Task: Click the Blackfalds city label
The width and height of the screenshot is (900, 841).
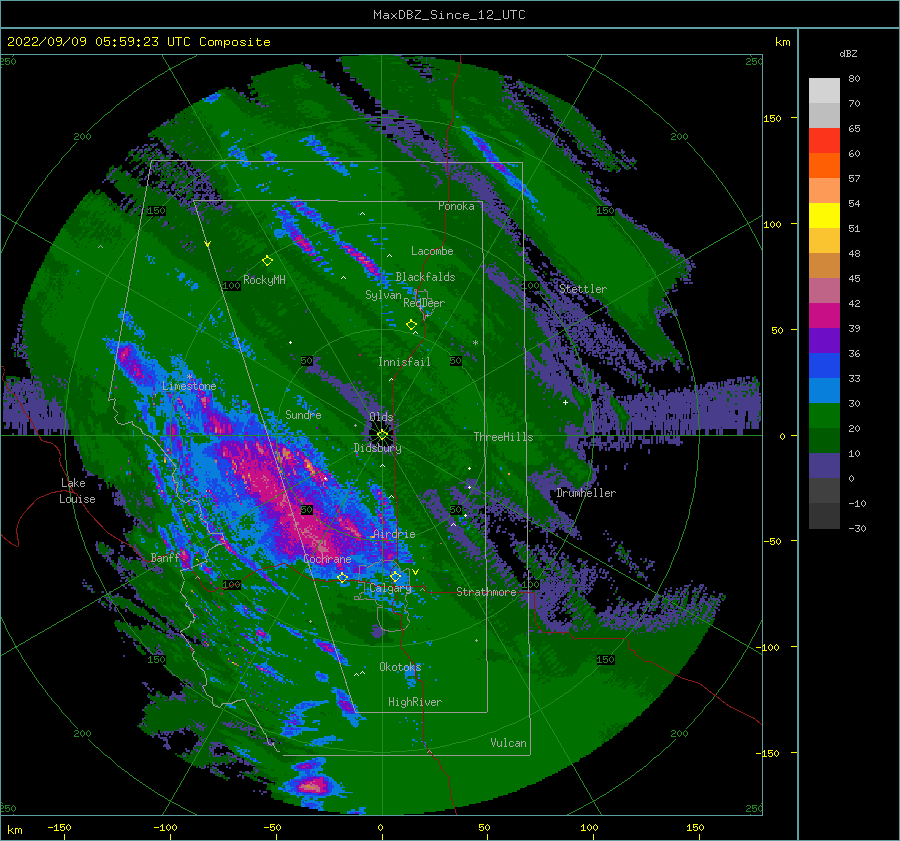Action: click(x=425, y=277)
